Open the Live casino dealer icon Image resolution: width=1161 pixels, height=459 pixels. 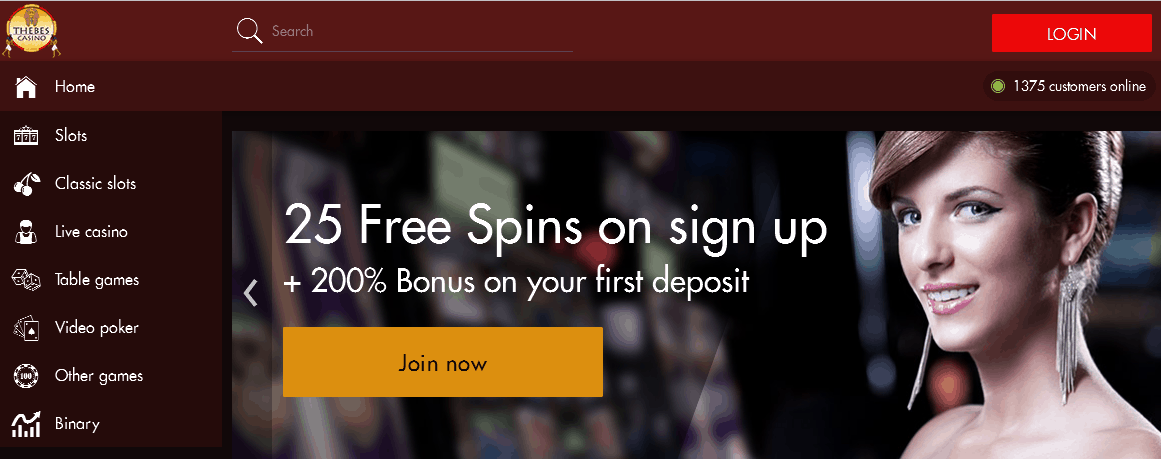[x=26, y=232]
